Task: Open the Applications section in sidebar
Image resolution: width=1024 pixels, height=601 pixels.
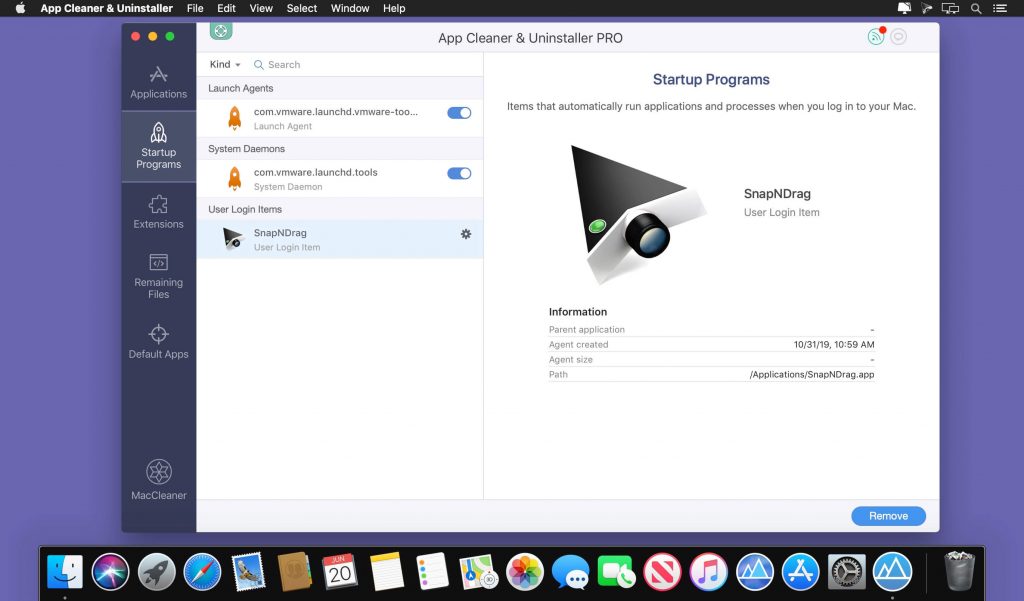Action: 158,80
